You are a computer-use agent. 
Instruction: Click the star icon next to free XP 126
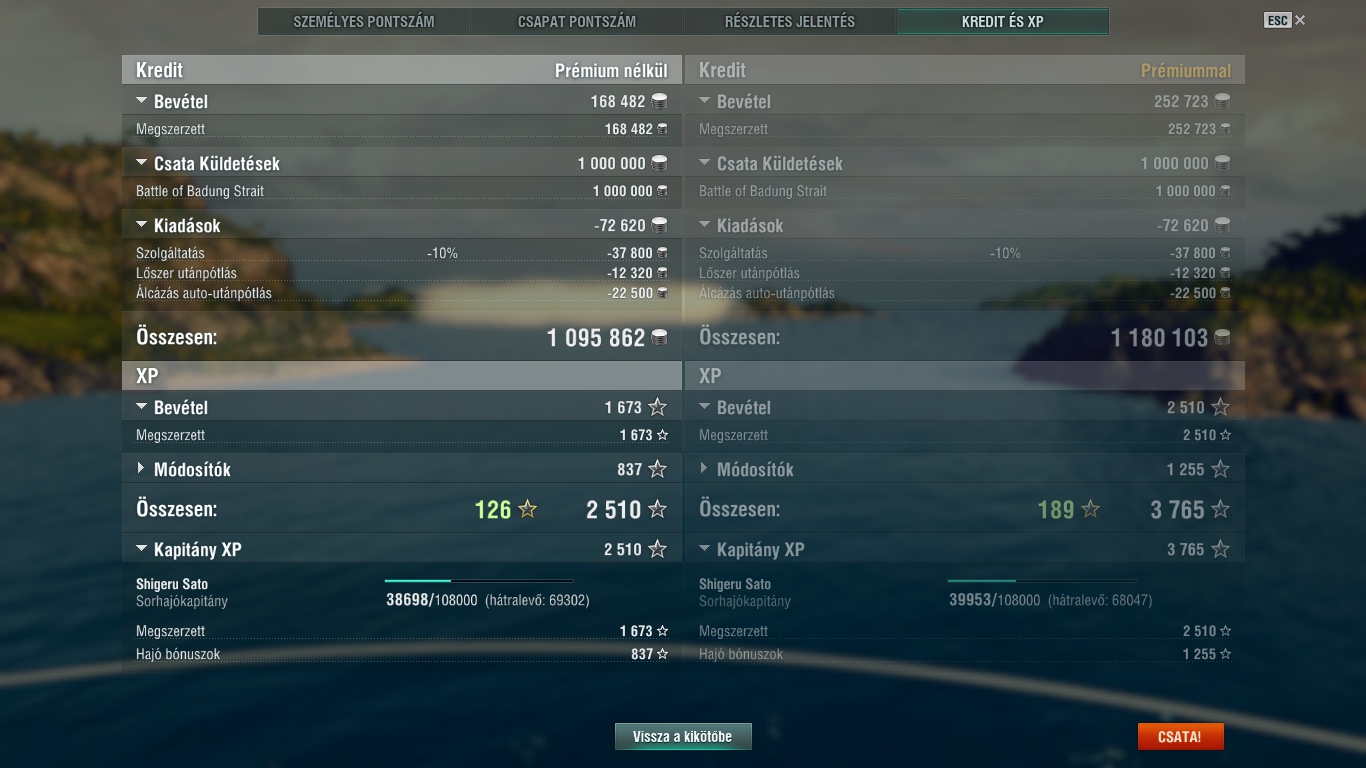click(528, 510)
